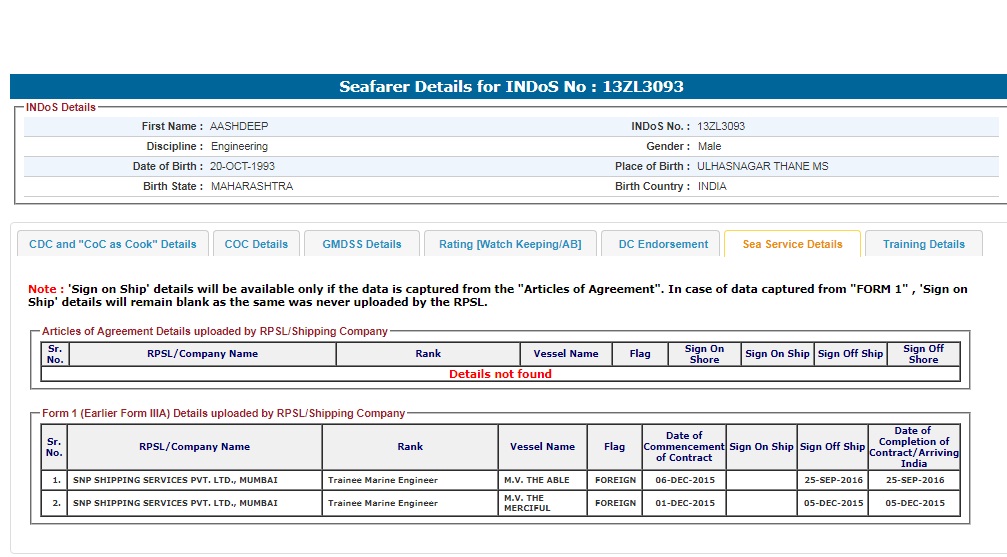This screenshot has height=557, width=1007.
Task: Click the Sea Service Details tab
Action: [x=792, y=244]
